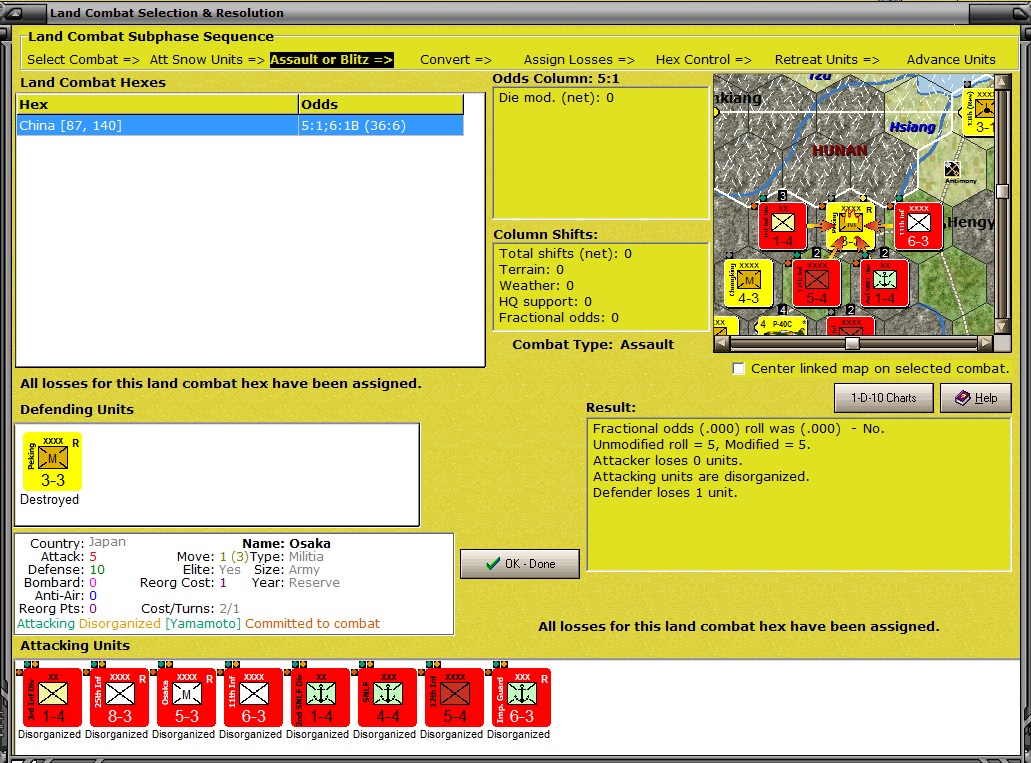Click the Assign Losses subphase step
Image resolution: width=1031 pixels, height=763 pixels.
(579, 60)
